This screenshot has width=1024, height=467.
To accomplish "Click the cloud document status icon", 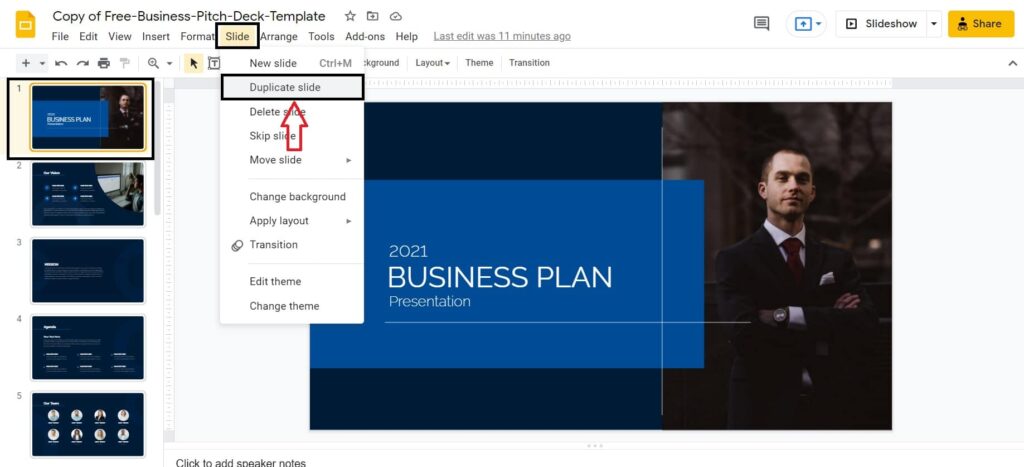I will [x=395, y=16].
